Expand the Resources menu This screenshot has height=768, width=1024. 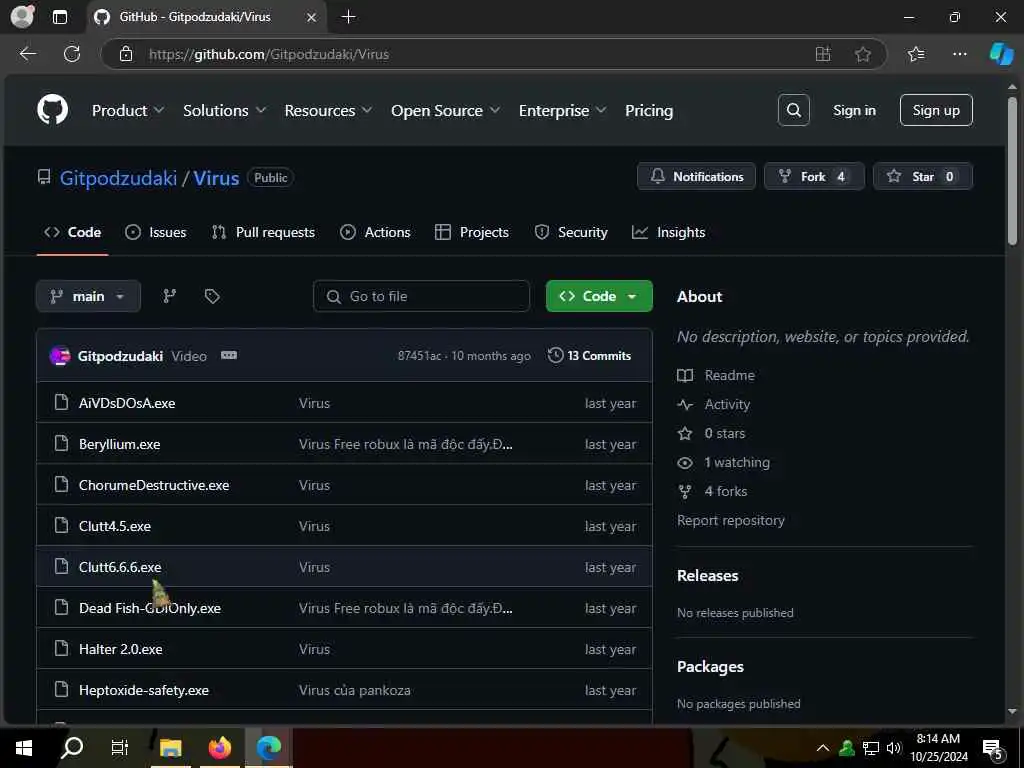point(328,110)
